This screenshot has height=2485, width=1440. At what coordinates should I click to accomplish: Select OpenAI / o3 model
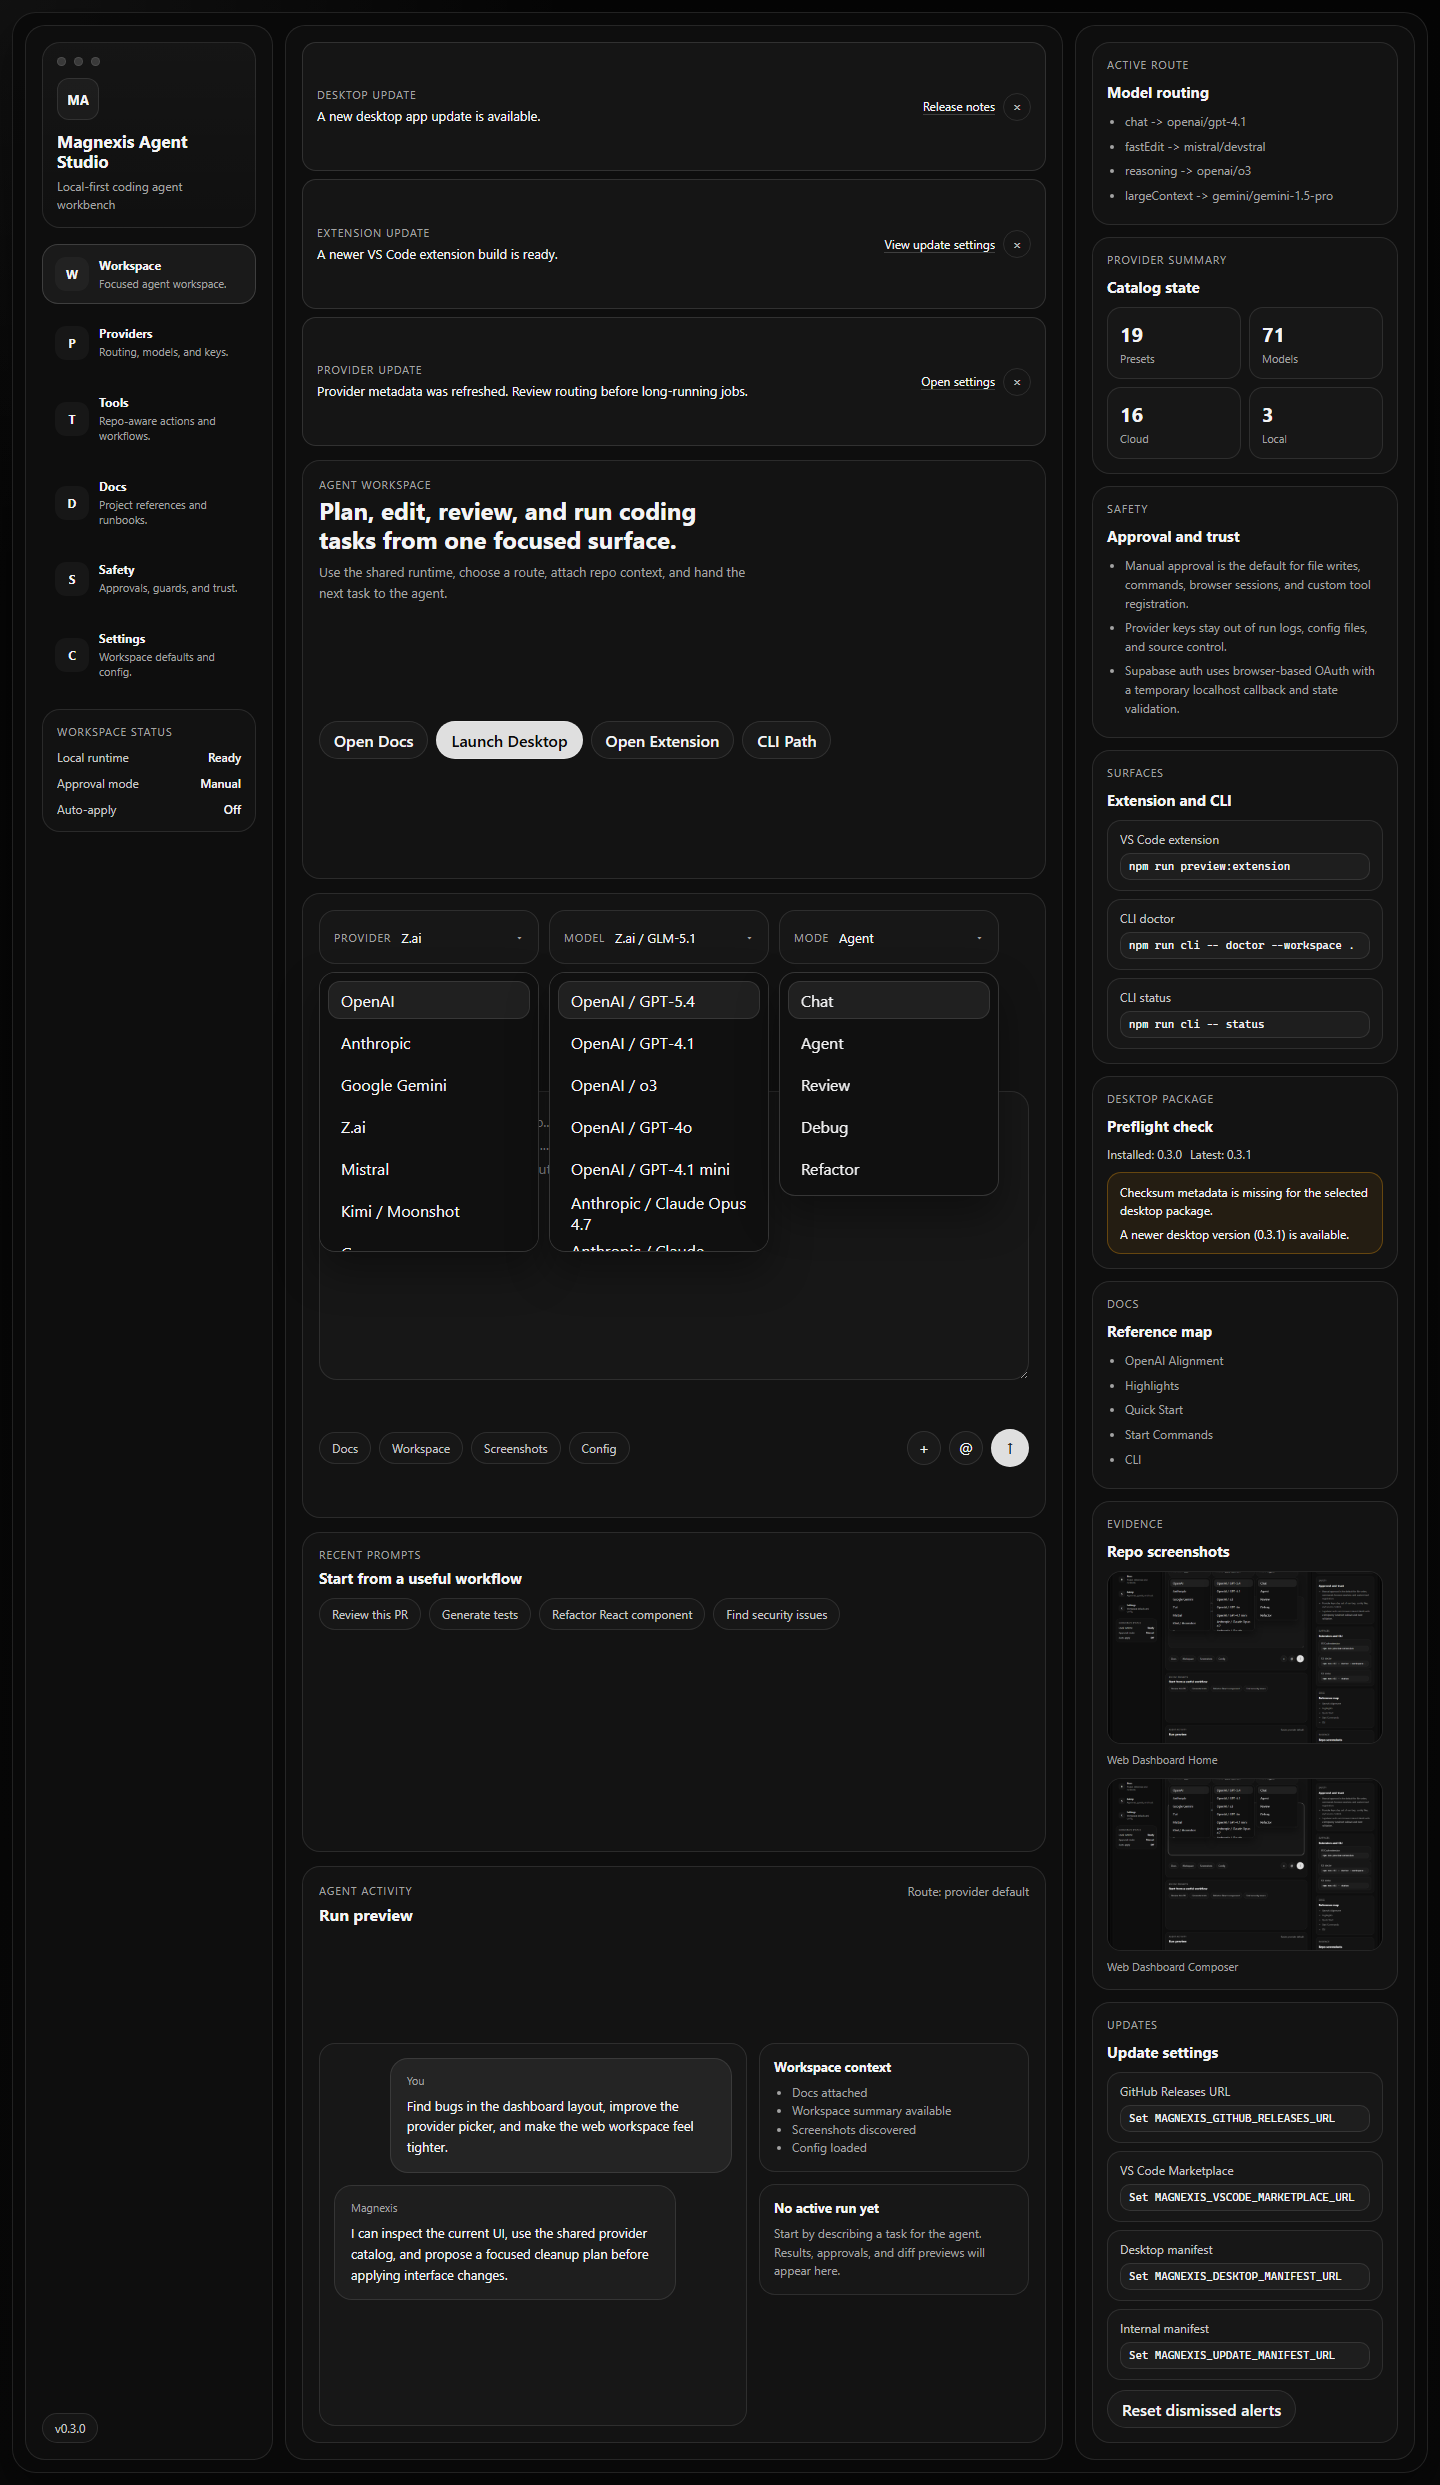[x=659, y=1085]
